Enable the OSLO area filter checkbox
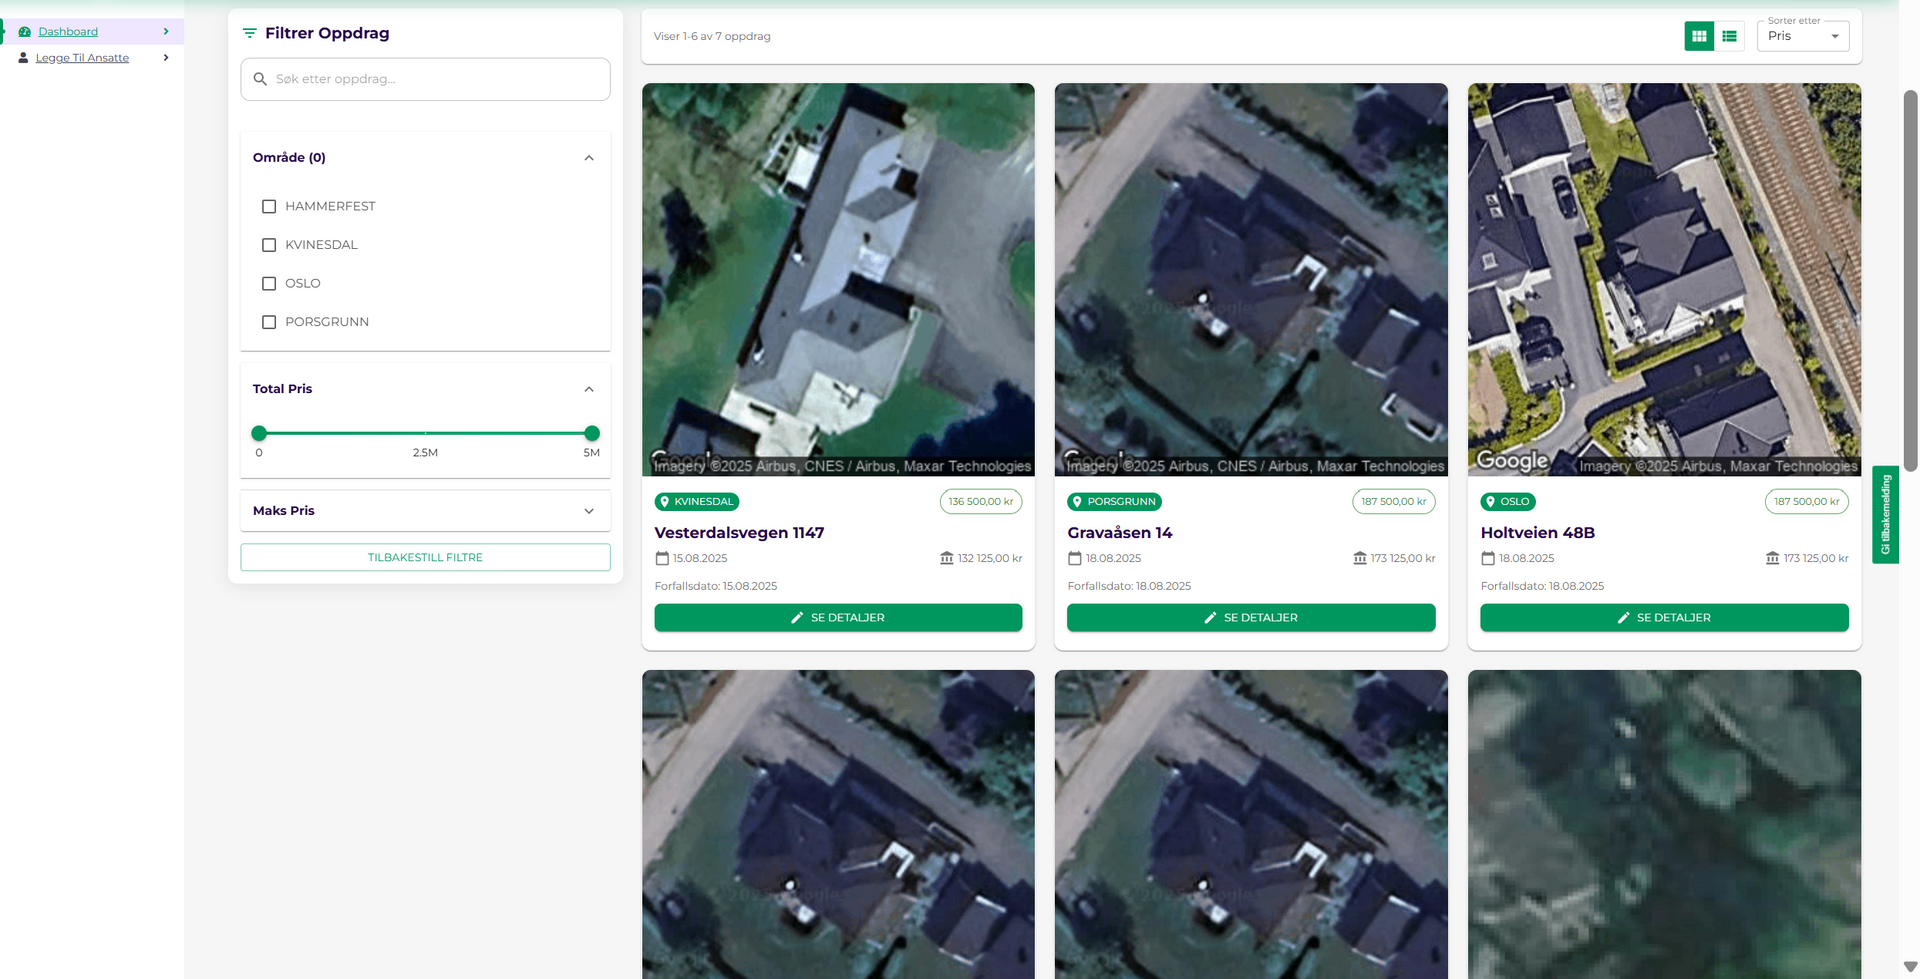This screenshot has height=979, width=1920. pos(269,284)
